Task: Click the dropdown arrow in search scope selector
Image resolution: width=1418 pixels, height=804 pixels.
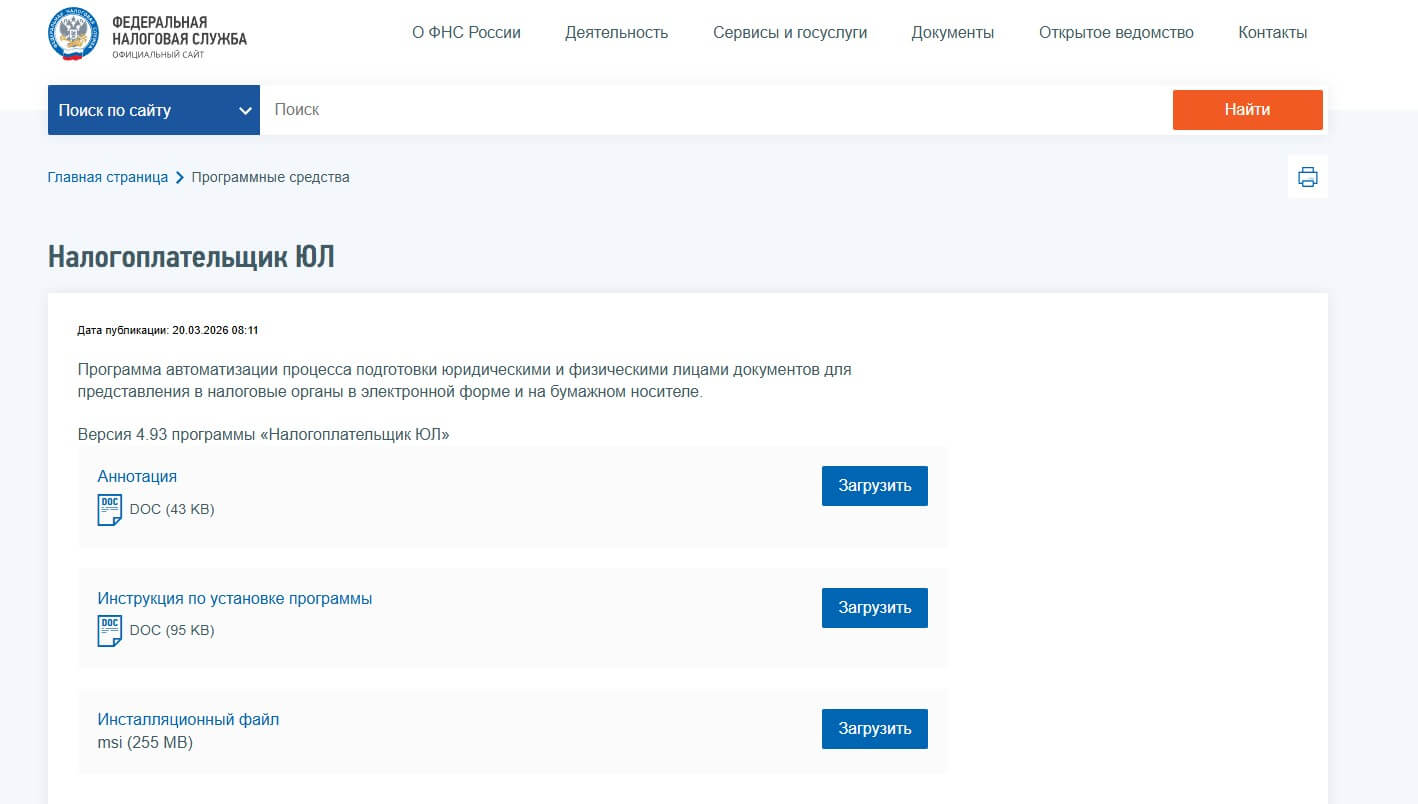Action: pos(245,111)
